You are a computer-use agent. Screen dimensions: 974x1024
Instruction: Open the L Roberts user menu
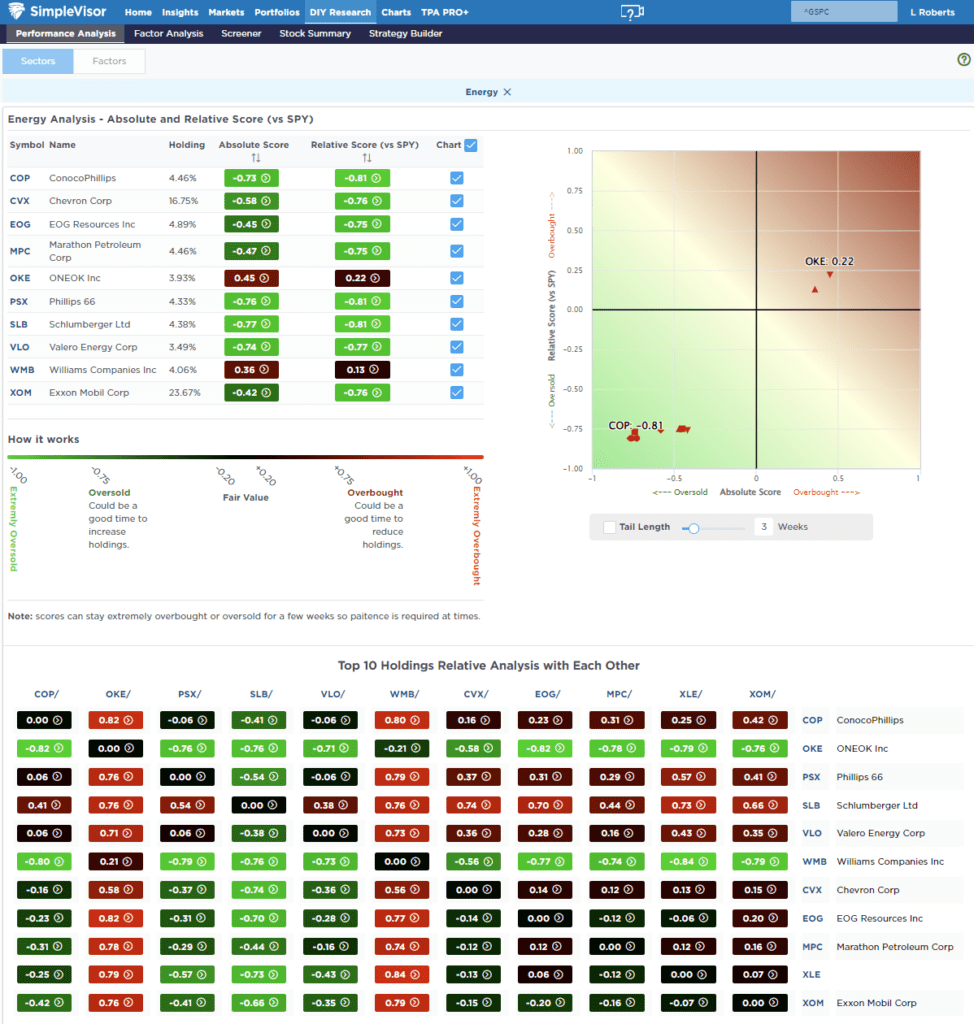click(x=932, y=12)
